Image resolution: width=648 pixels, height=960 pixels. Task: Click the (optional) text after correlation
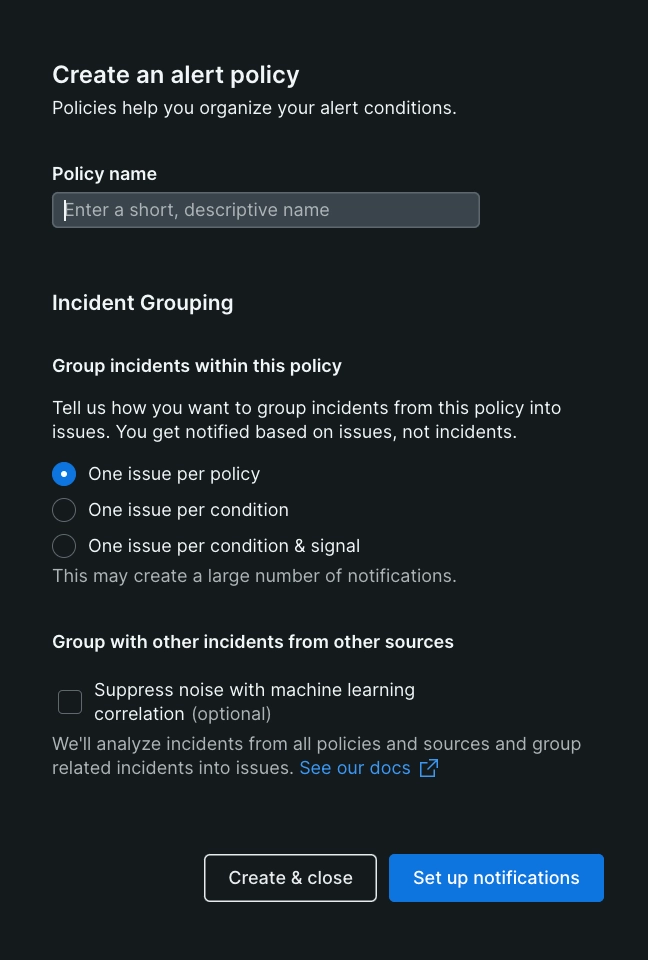pos(231,714)
